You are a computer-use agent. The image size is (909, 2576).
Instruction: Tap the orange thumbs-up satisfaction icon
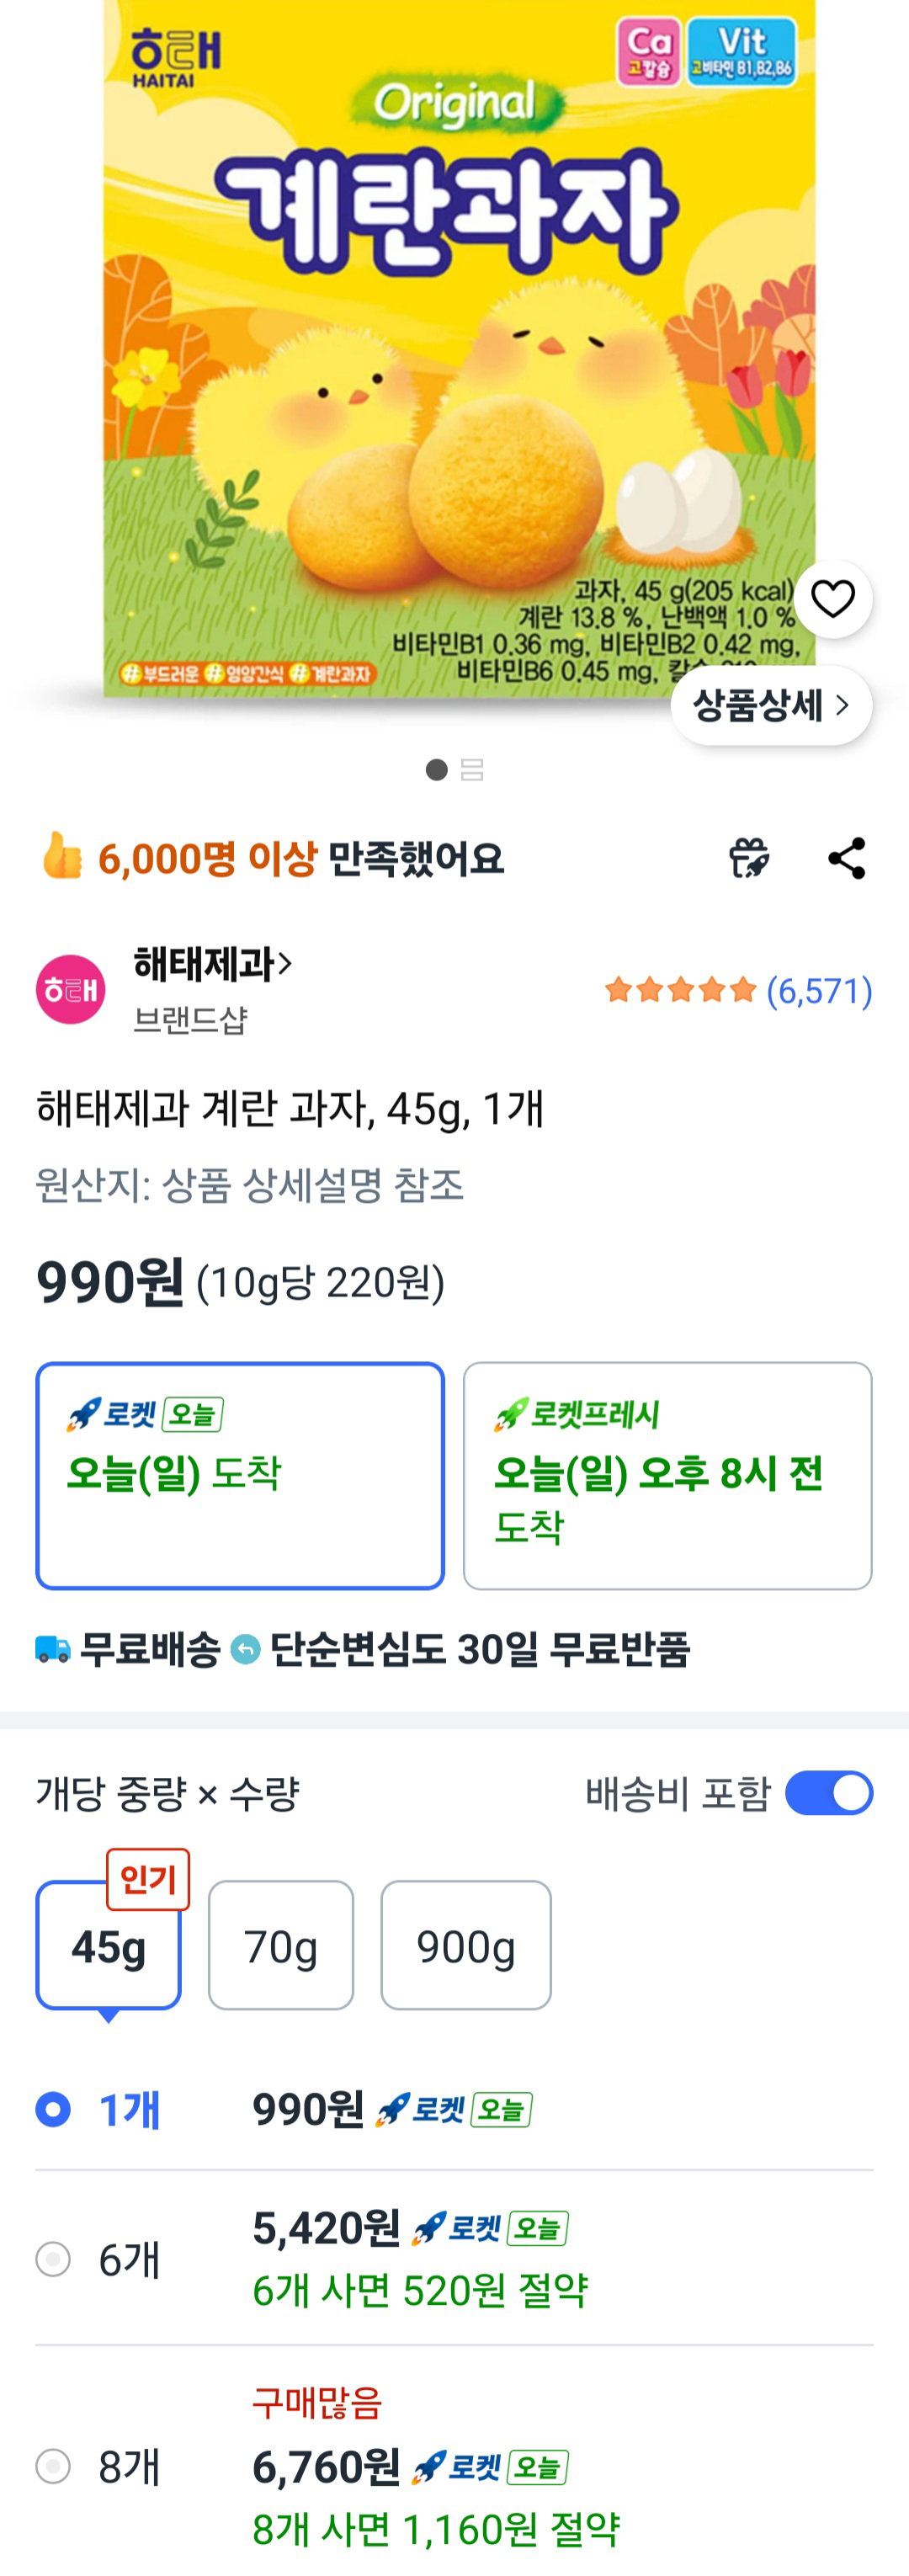61,856
